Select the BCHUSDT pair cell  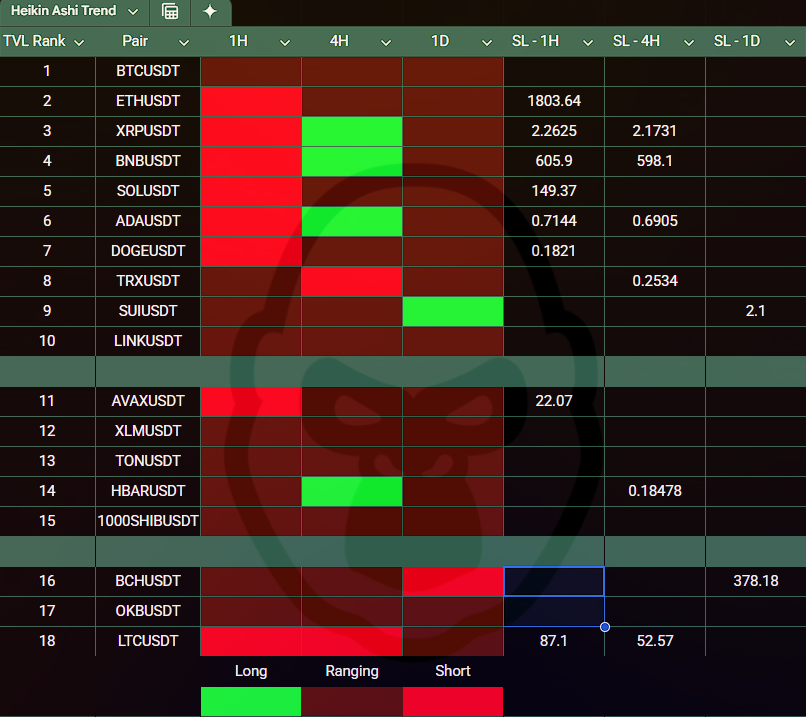148,581
